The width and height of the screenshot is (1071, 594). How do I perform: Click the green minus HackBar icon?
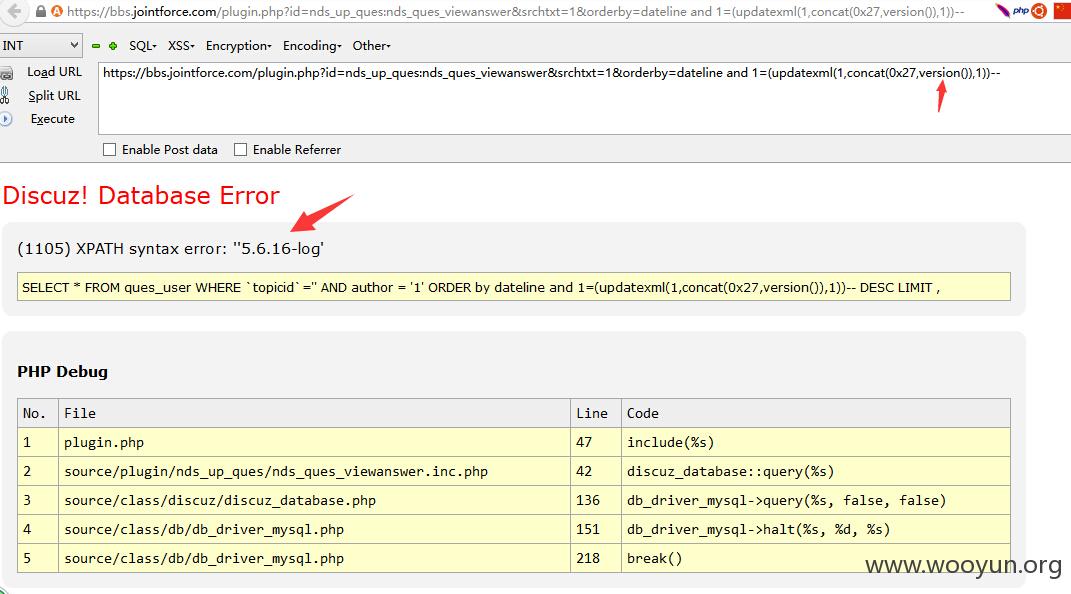coord(96,46)
